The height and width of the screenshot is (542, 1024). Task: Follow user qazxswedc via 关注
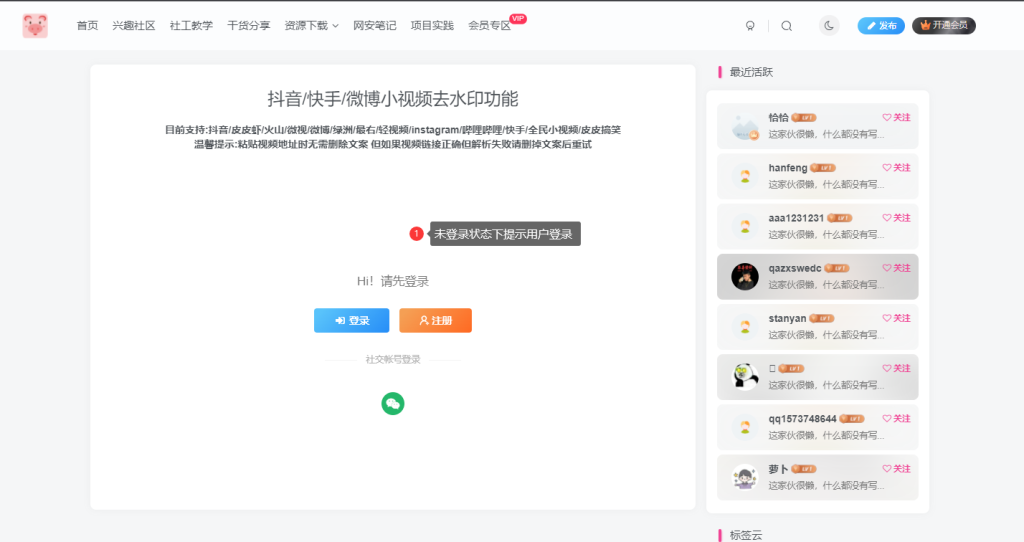(x=897, y=268)
